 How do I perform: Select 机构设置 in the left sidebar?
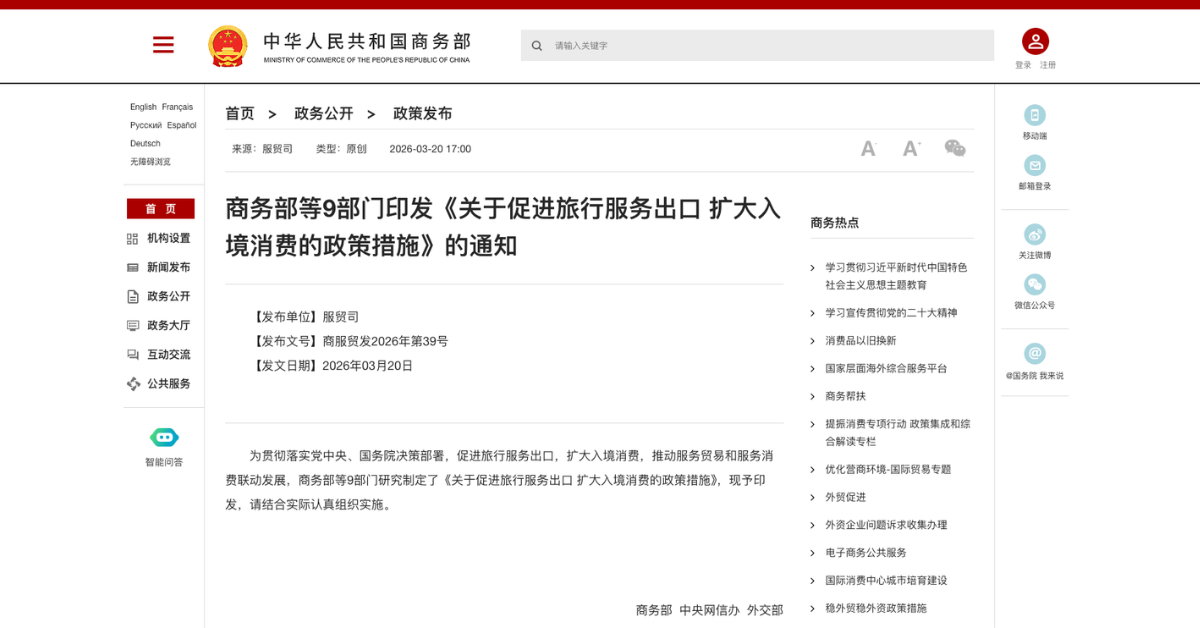point(168,238)
